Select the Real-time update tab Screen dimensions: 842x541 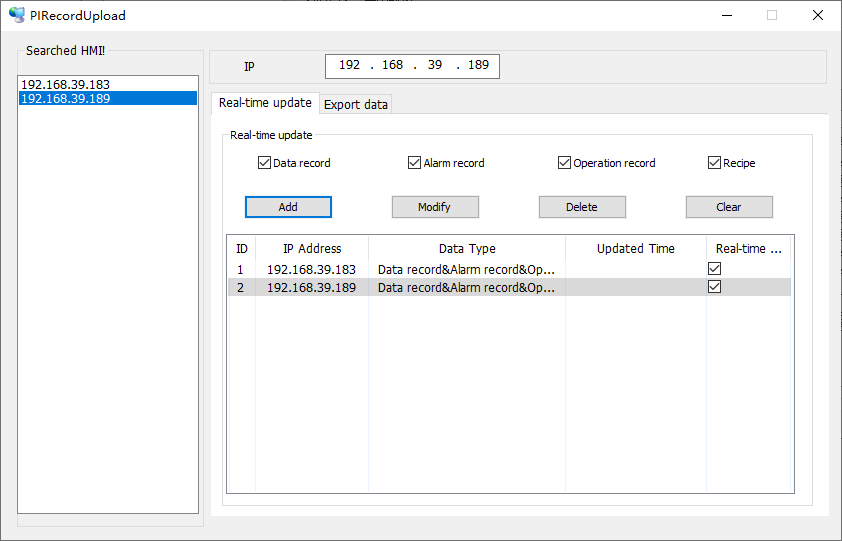(265, 103)
